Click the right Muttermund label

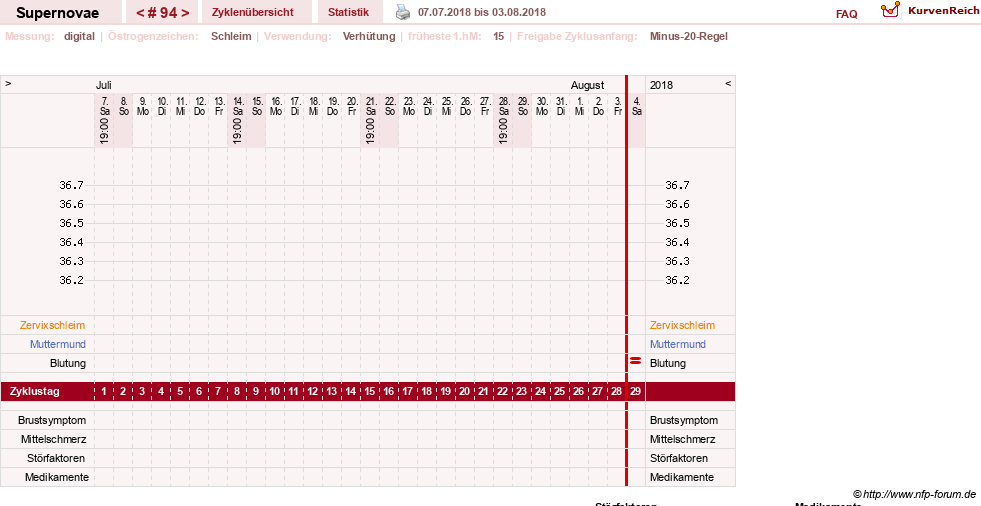678,344
